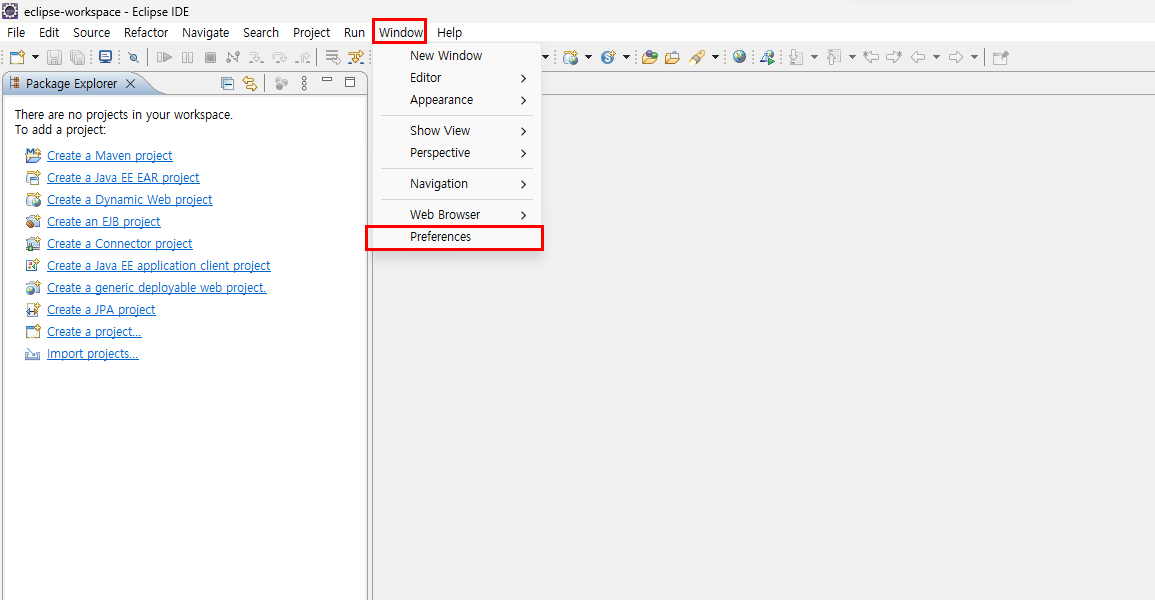Viewport: 1155px width, 600px height.
Task: Click the New wizard toolbar icon
Action: 17,57
